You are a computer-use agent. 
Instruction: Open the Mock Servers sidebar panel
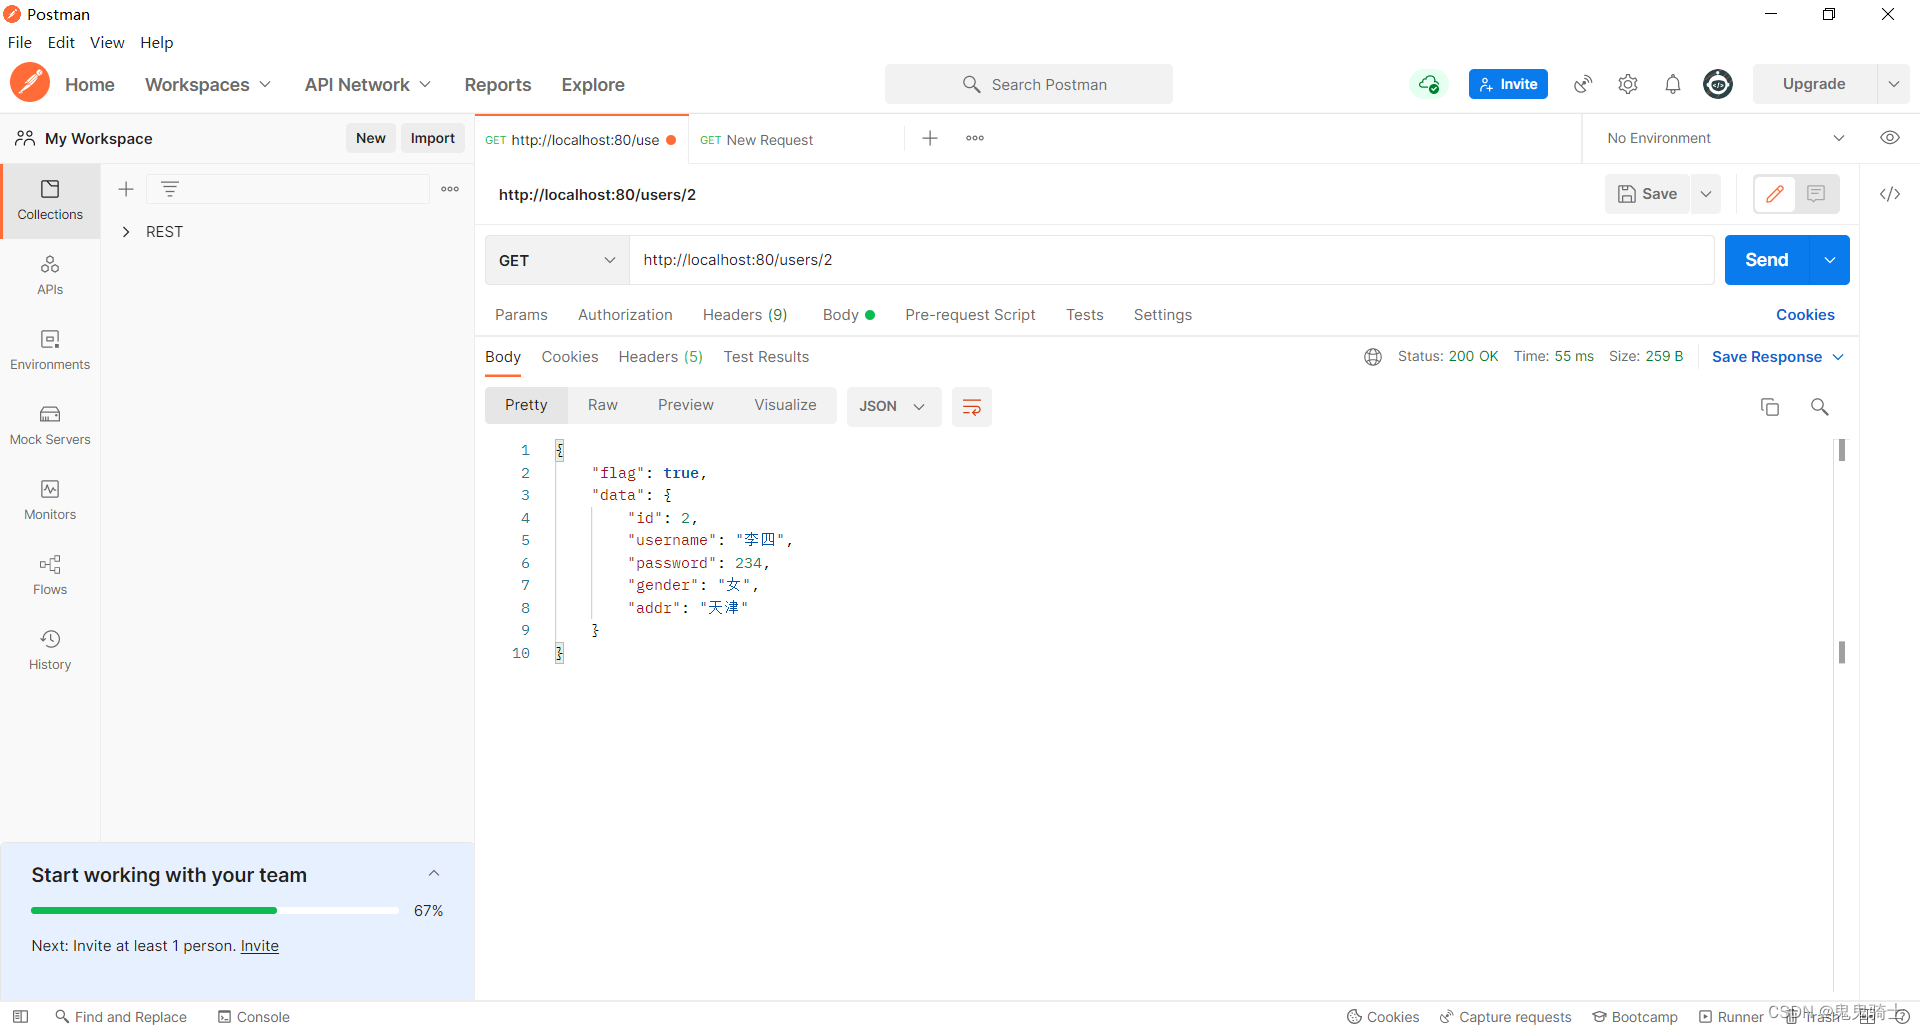coord(50,425)
